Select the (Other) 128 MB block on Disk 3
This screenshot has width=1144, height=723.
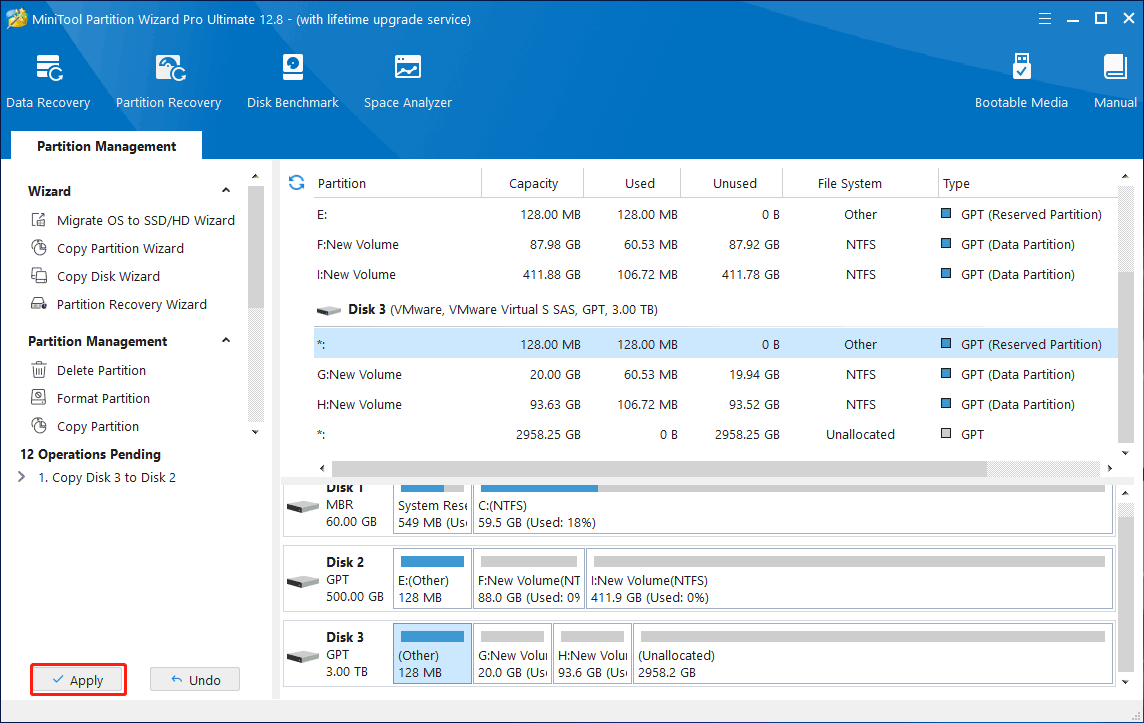432,654
